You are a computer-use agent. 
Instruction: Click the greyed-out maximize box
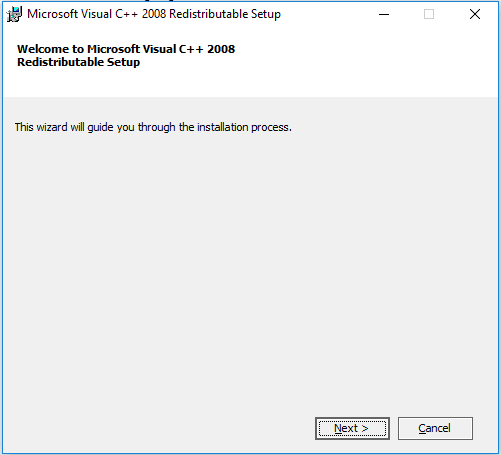tap(429, 14)
